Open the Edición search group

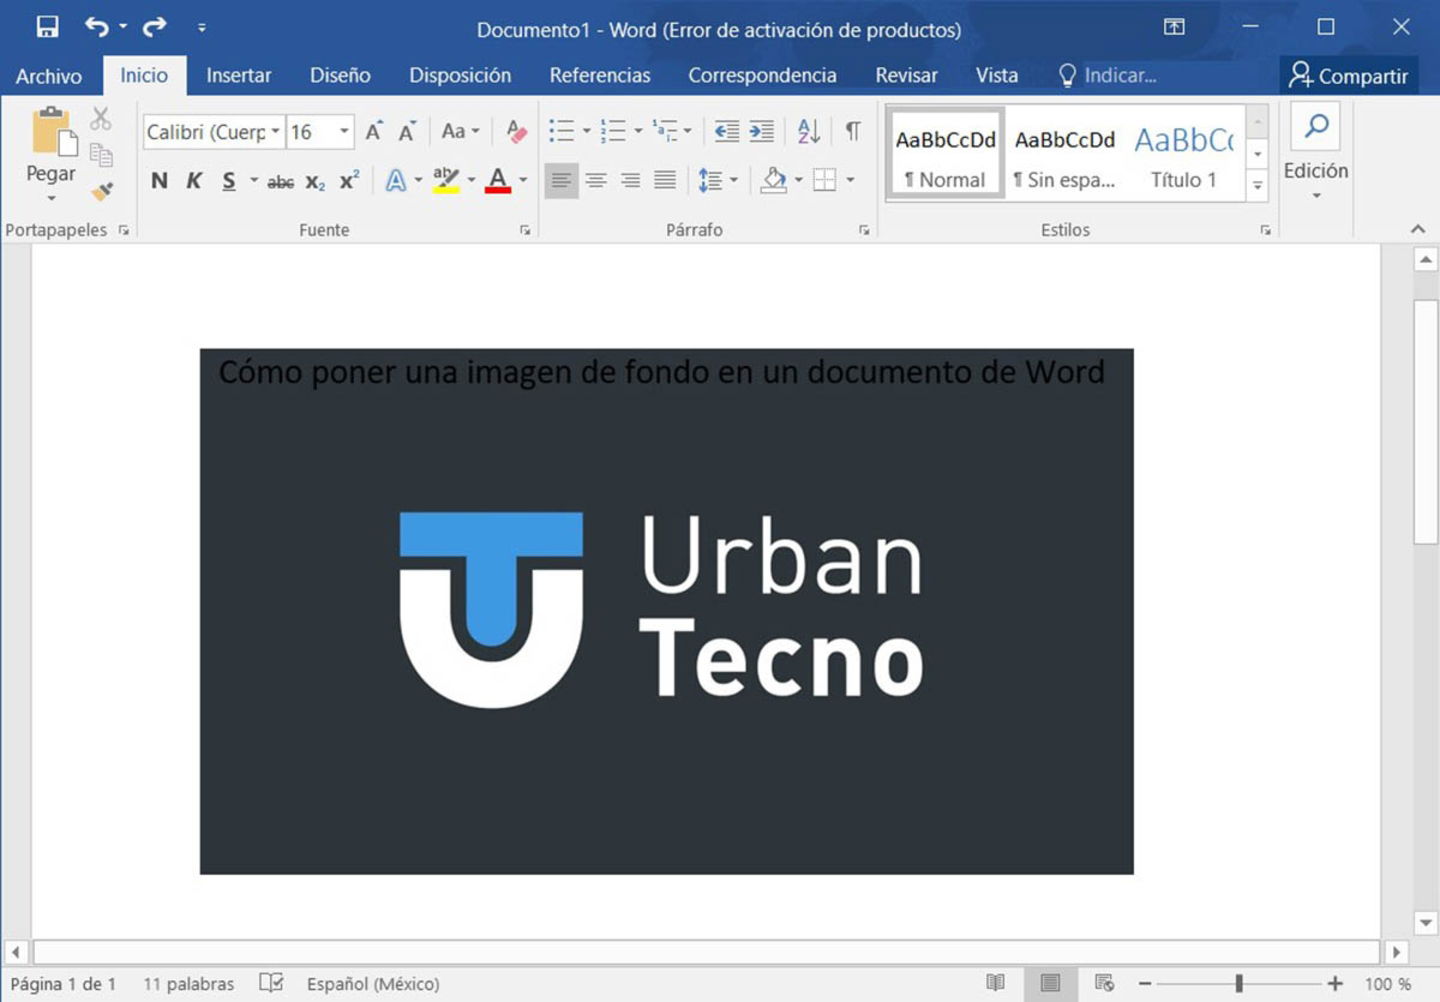click(1316, 152)
